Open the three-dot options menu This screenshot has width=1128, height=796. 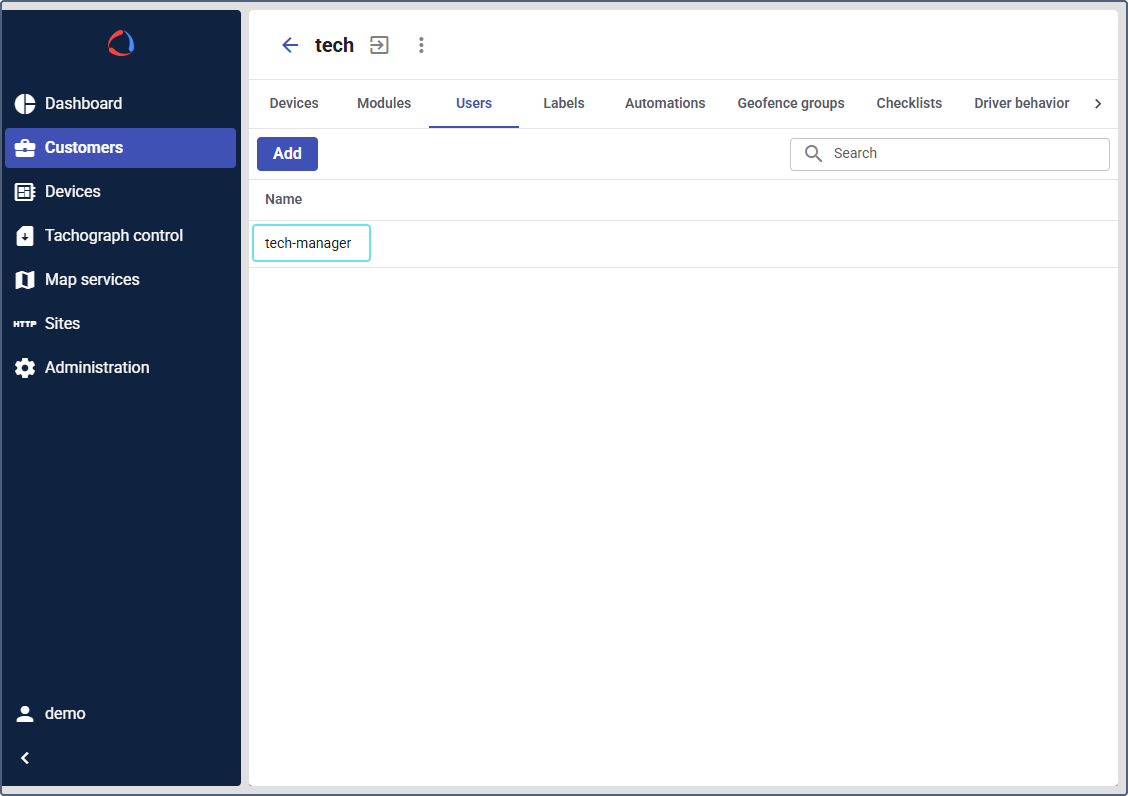(421, 45)
